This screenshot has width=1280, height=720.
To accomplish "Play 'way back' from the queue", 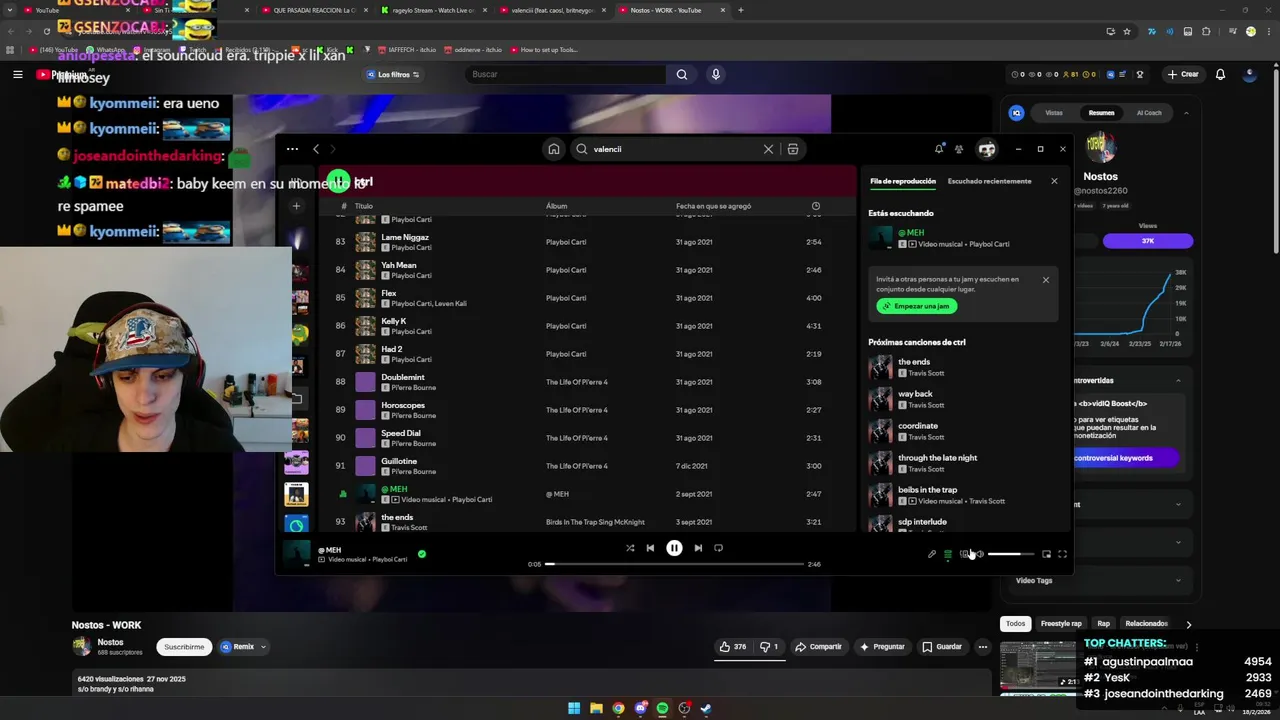I will point(963,399).
